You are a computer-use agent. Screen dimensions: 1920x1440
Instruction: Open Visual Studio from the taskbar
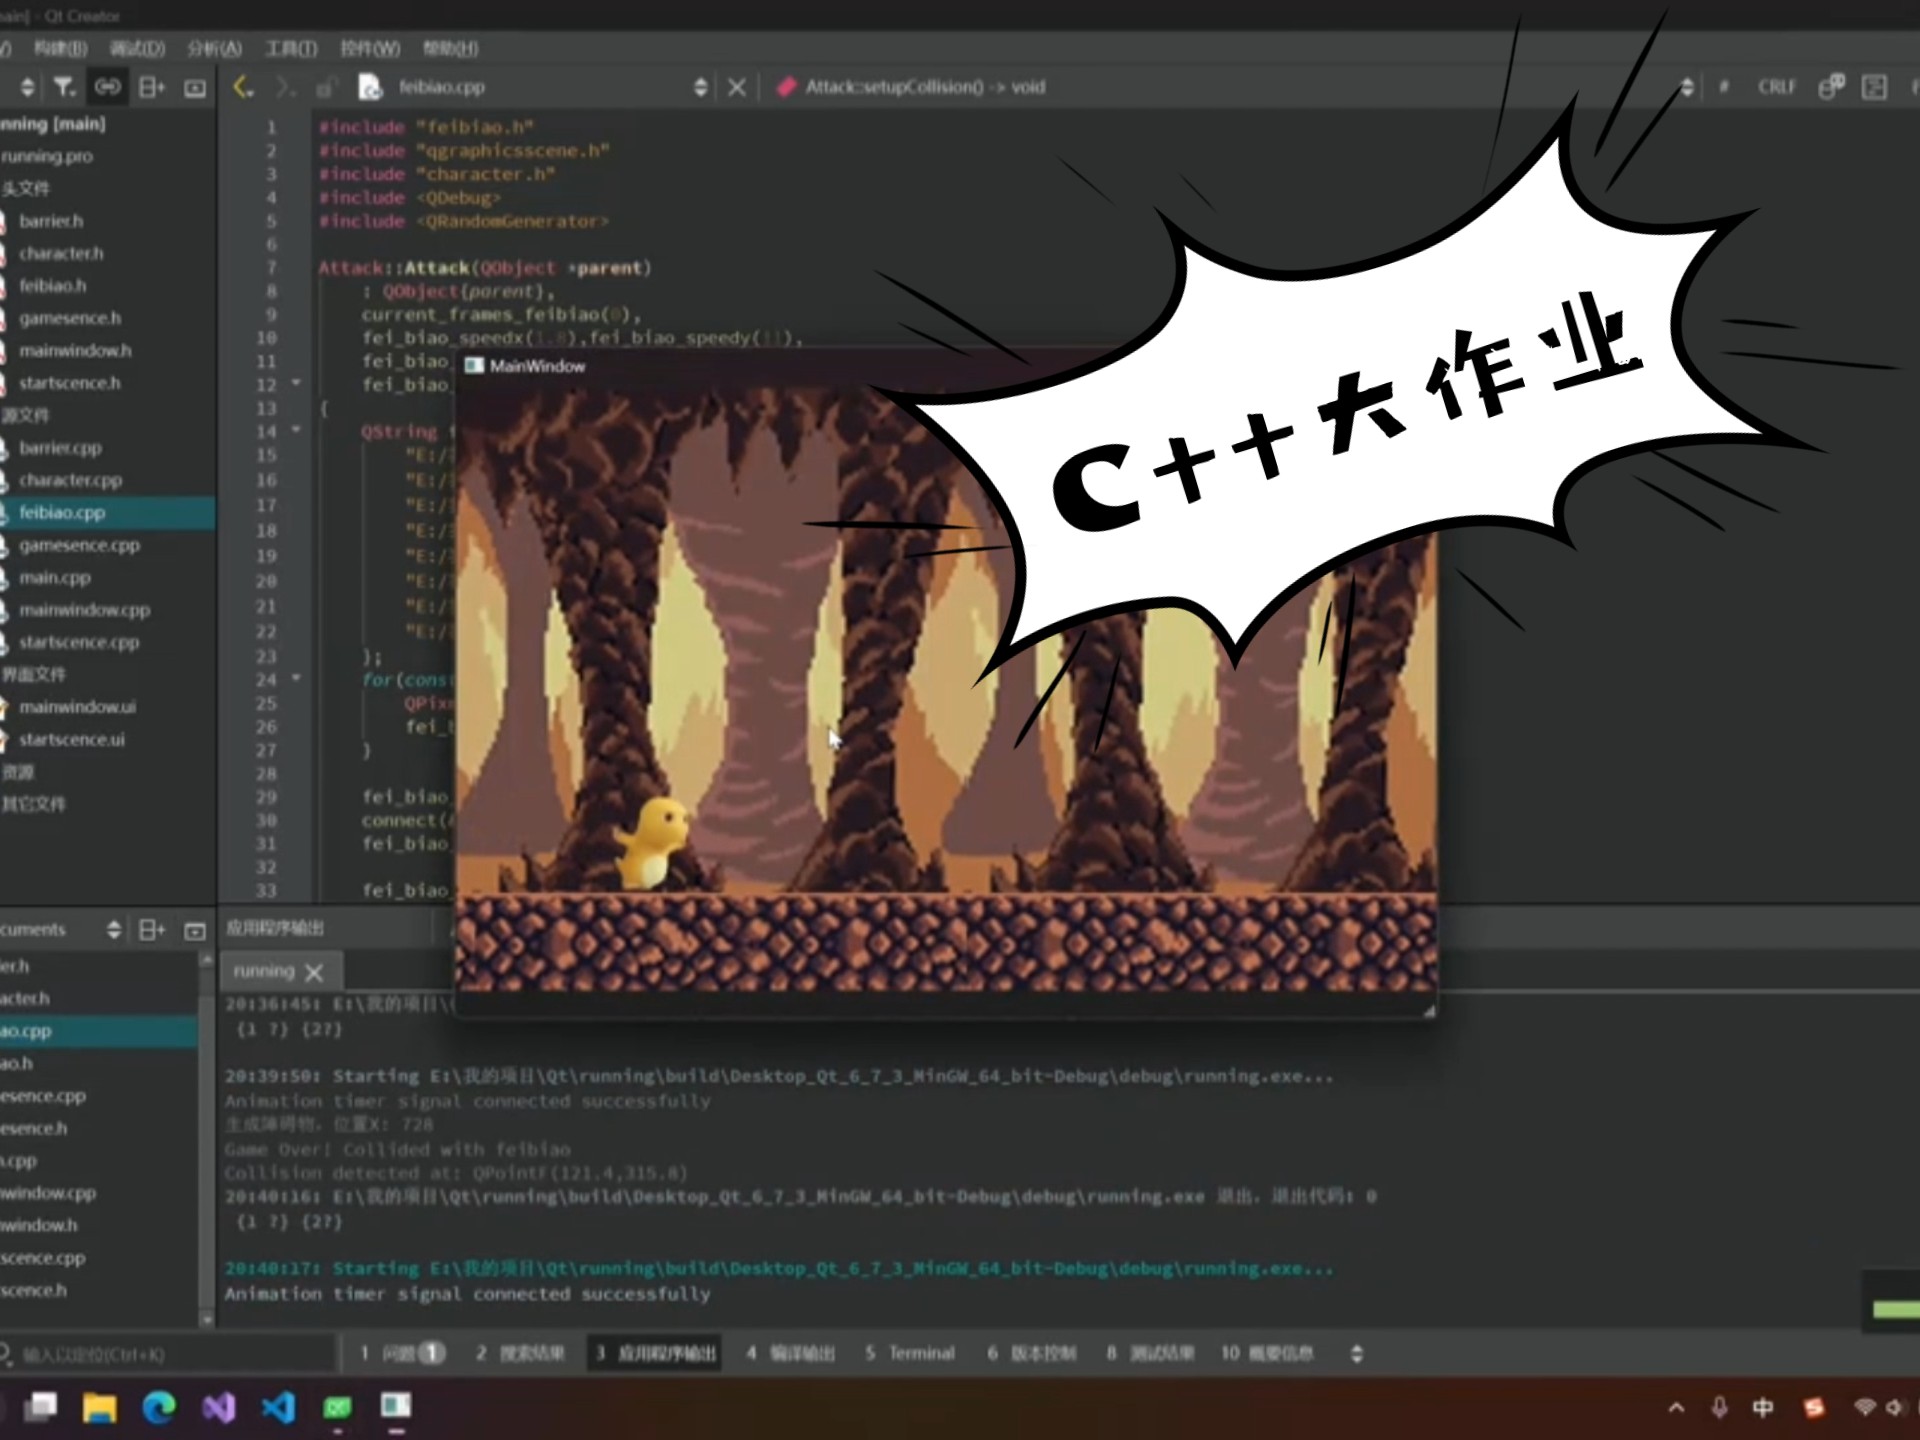click(x=219, y=1407)
